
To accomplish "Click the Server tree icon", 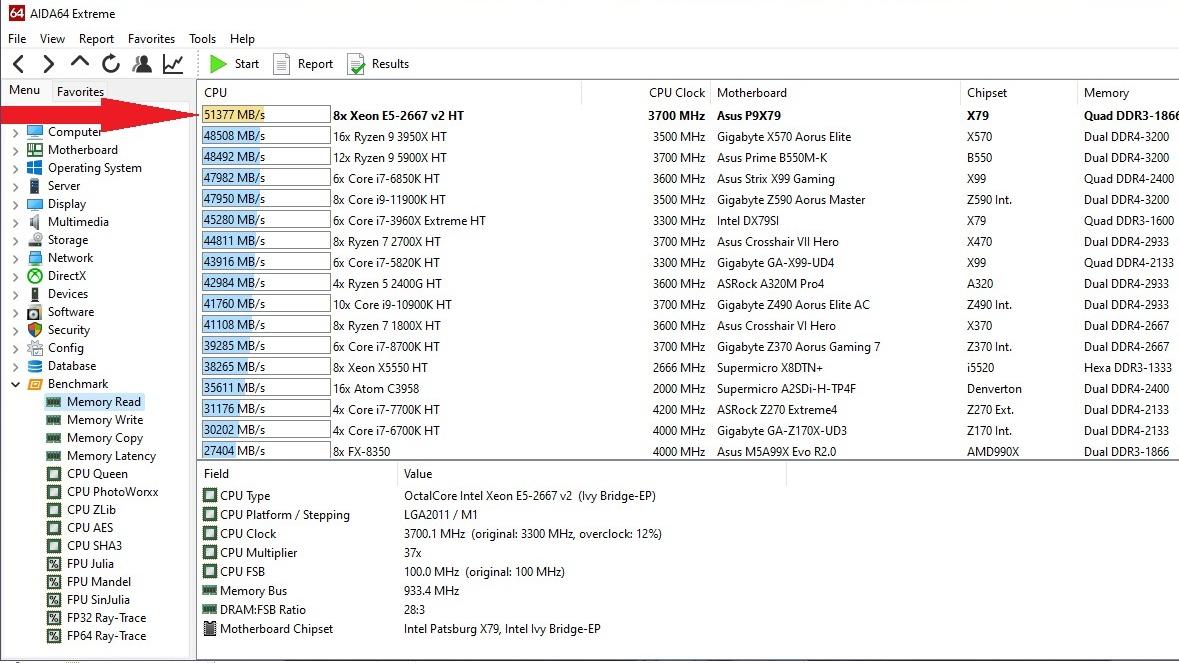I will click(x=35, y=186).
